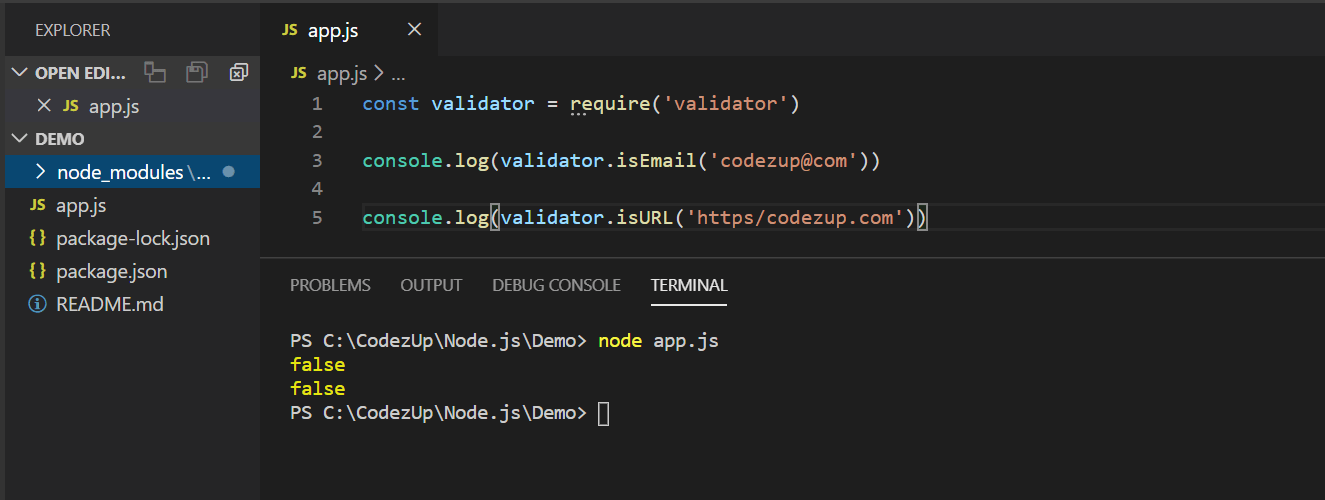Close the app.js editor tab
The width and height of the screenshot is (1325, 500).
(414, 30)
